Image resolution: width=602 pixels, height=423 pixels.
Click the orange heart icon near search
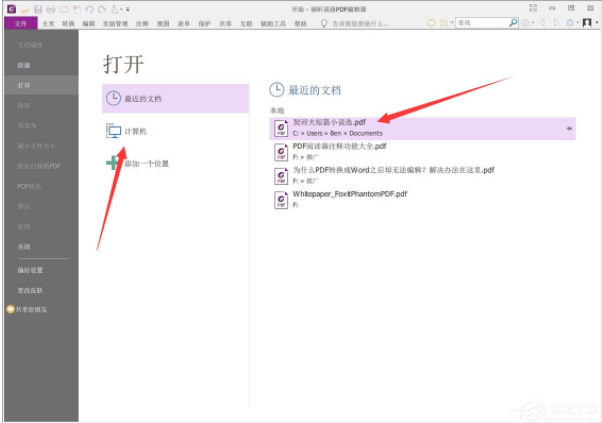click(x=431, y=23)
